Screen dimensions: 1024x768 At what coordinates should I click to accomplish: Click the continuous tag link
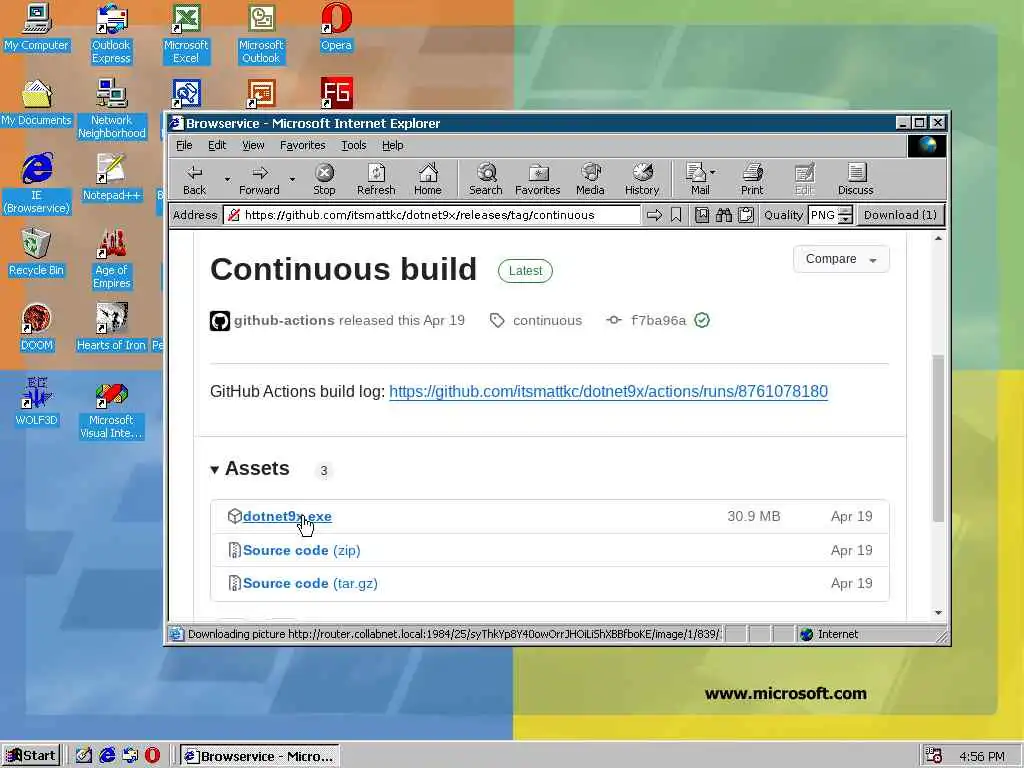point(547,321)
